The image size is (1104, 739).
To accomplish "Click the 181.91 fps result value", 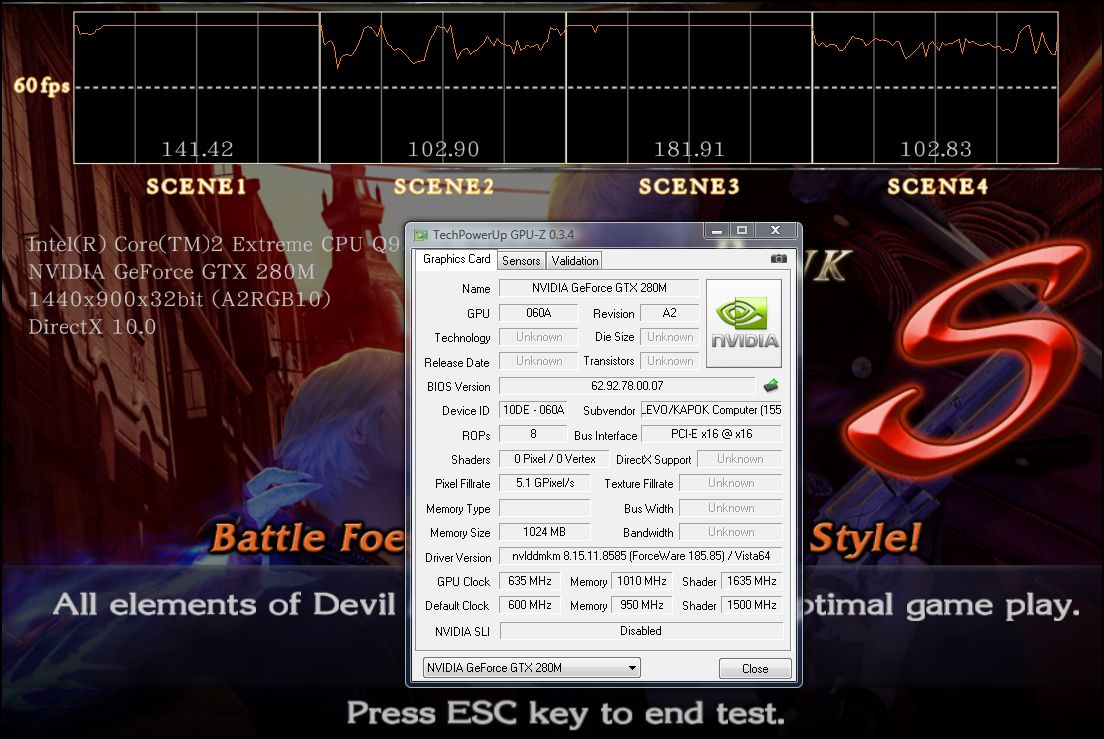I will pos(689,149).
